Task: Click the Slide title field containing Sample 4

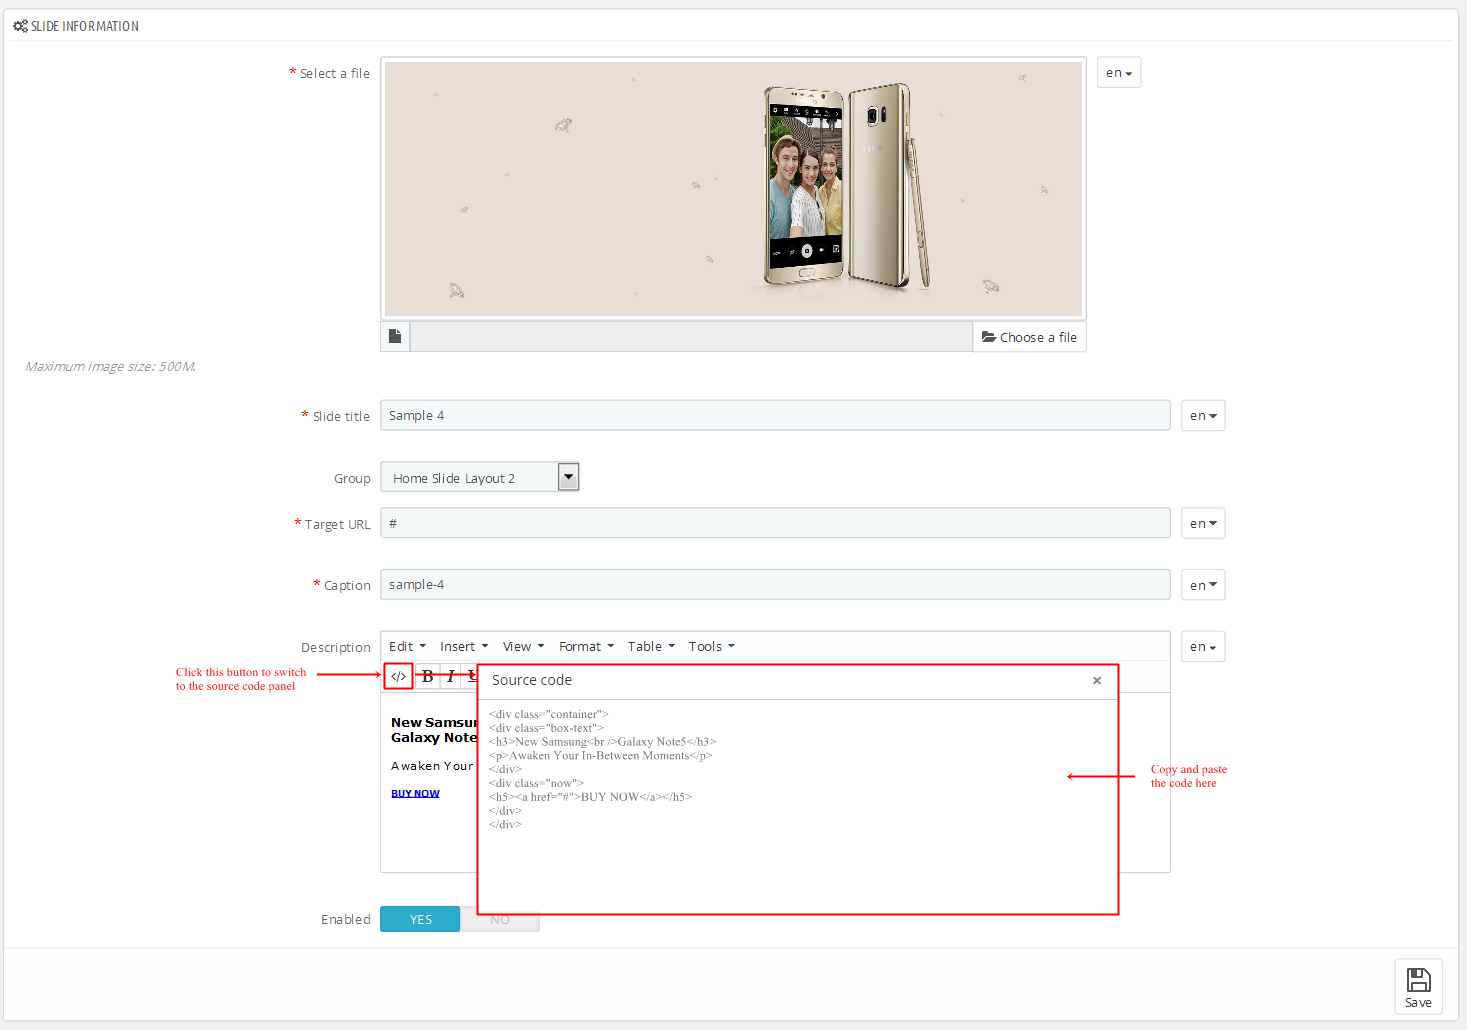Action: coord(775,415)
